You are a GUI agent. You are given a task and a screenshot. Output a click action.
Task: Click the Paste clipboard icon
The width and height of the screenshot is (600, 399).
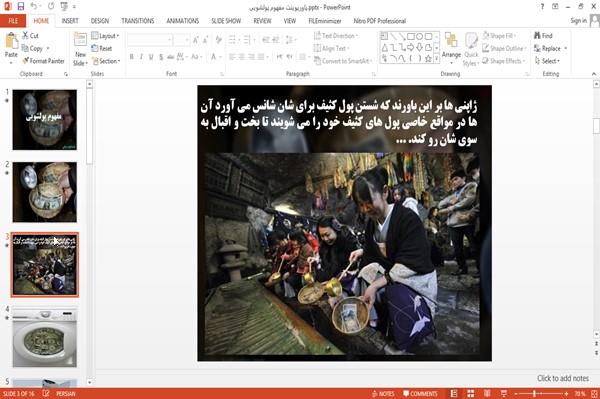[11, 41]
